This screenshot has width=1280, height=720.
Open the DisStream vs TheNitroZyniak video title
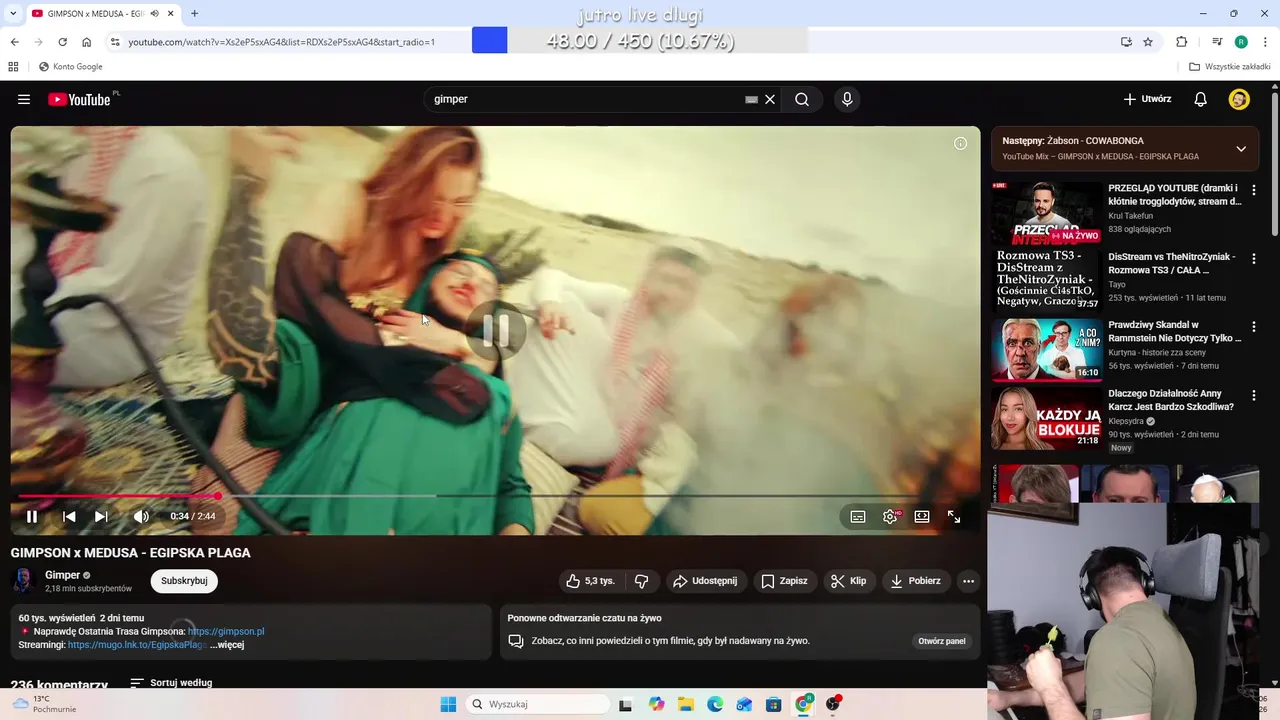pos(1173,263)
